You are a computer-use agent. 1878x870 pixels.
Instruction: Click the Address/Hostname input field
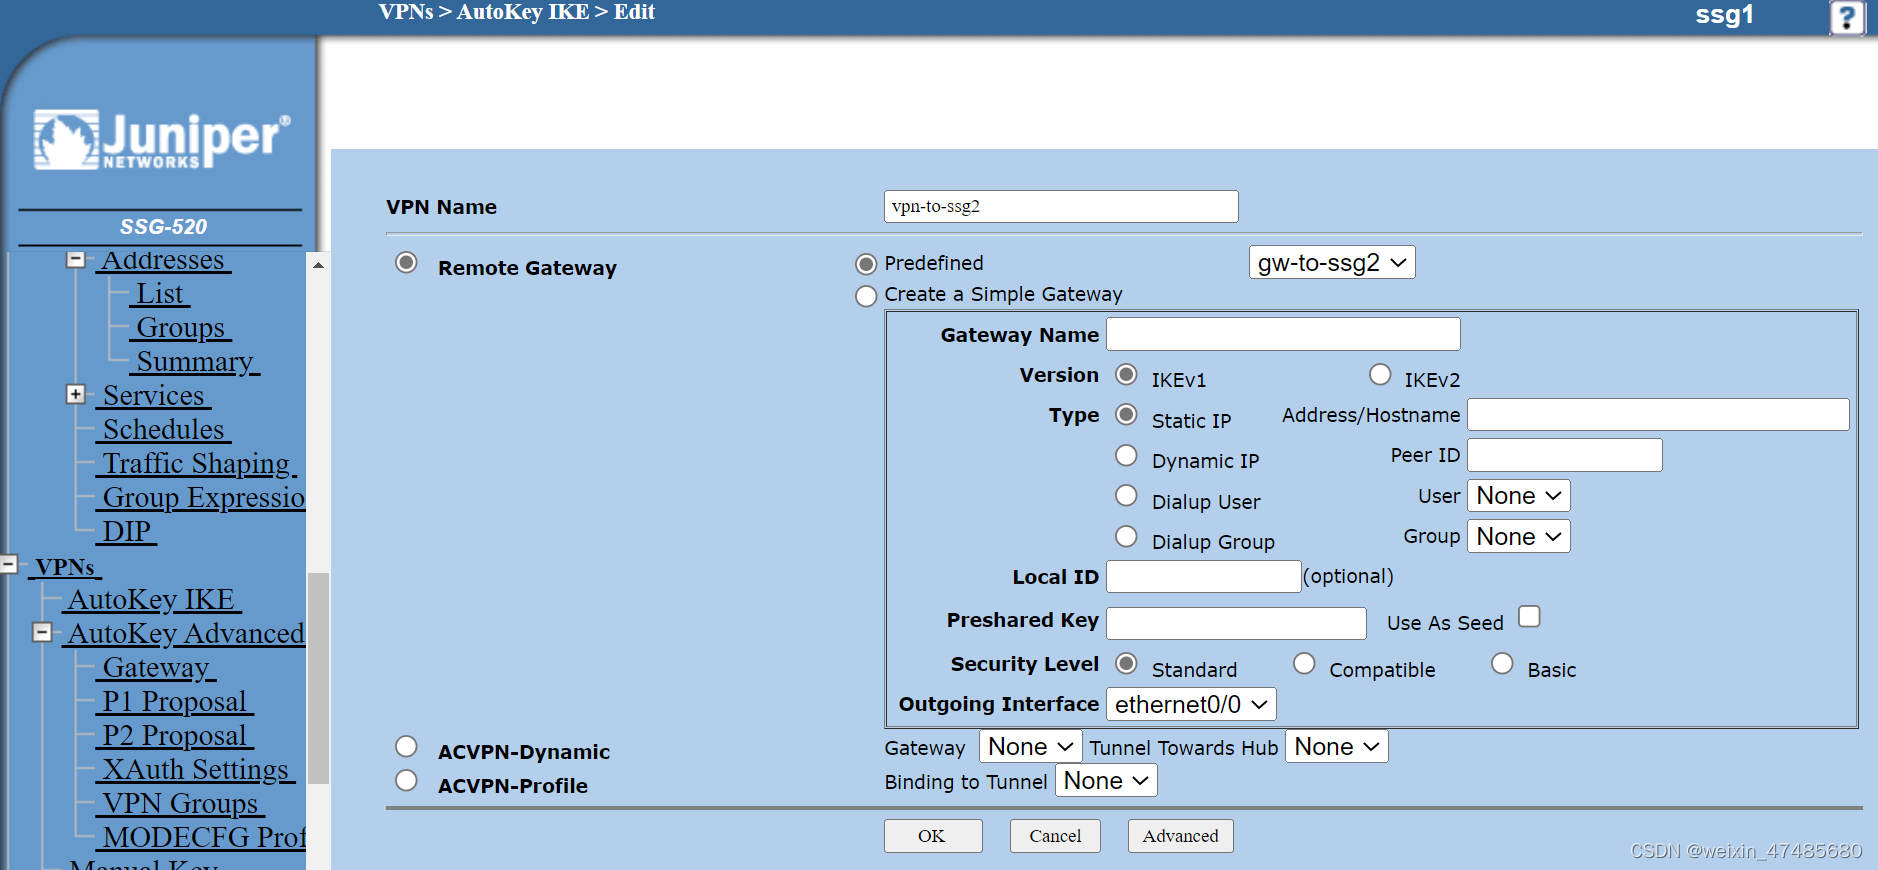(1658, 415)
